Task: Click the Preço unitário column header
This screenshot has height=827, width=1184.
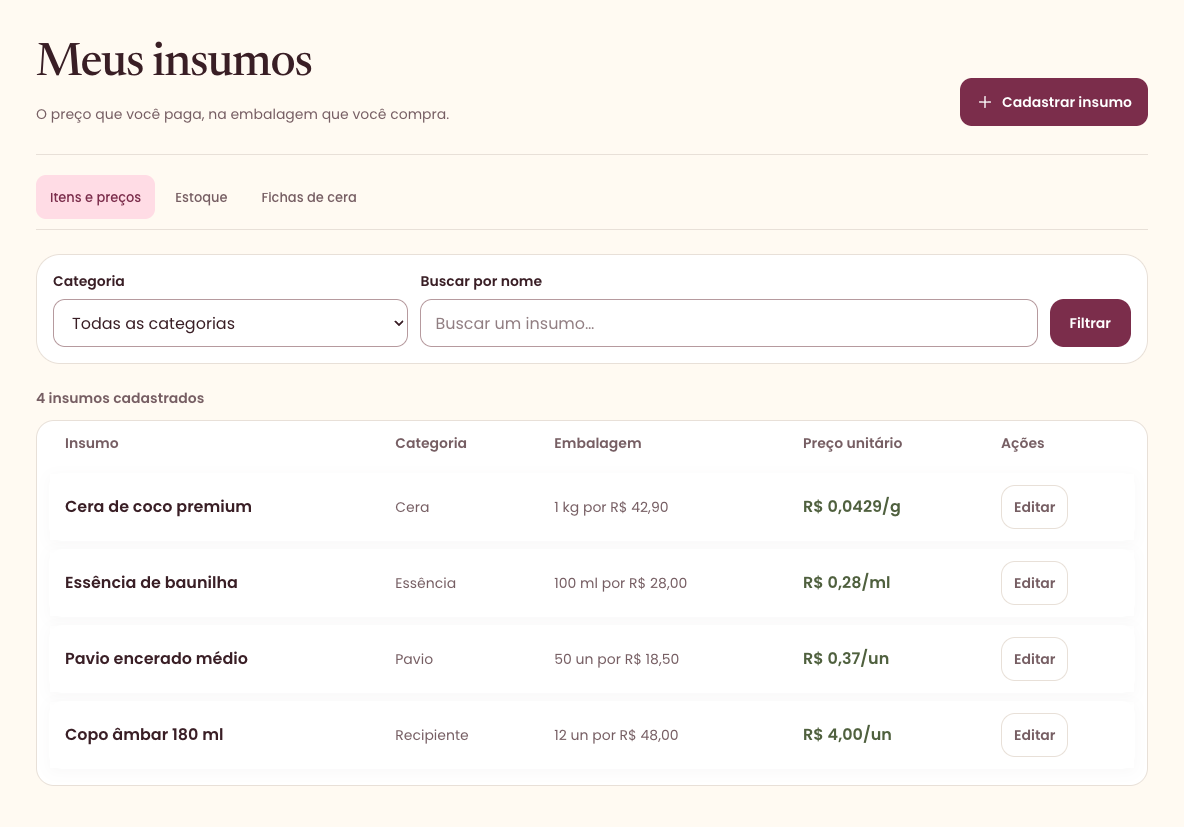Action: 852,443
